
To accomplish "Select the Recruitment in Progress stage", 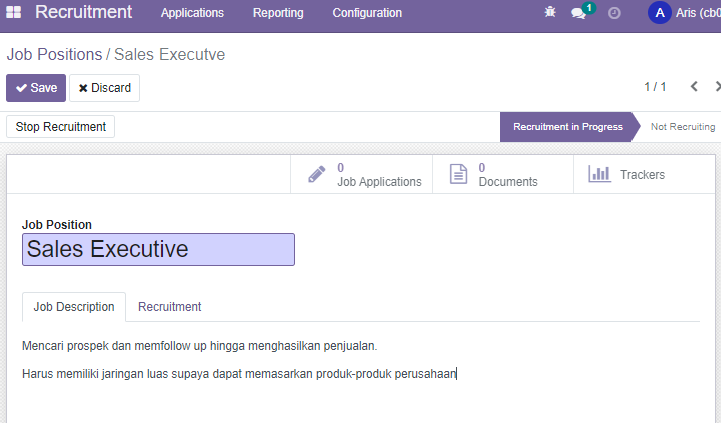I will point(567,127).
